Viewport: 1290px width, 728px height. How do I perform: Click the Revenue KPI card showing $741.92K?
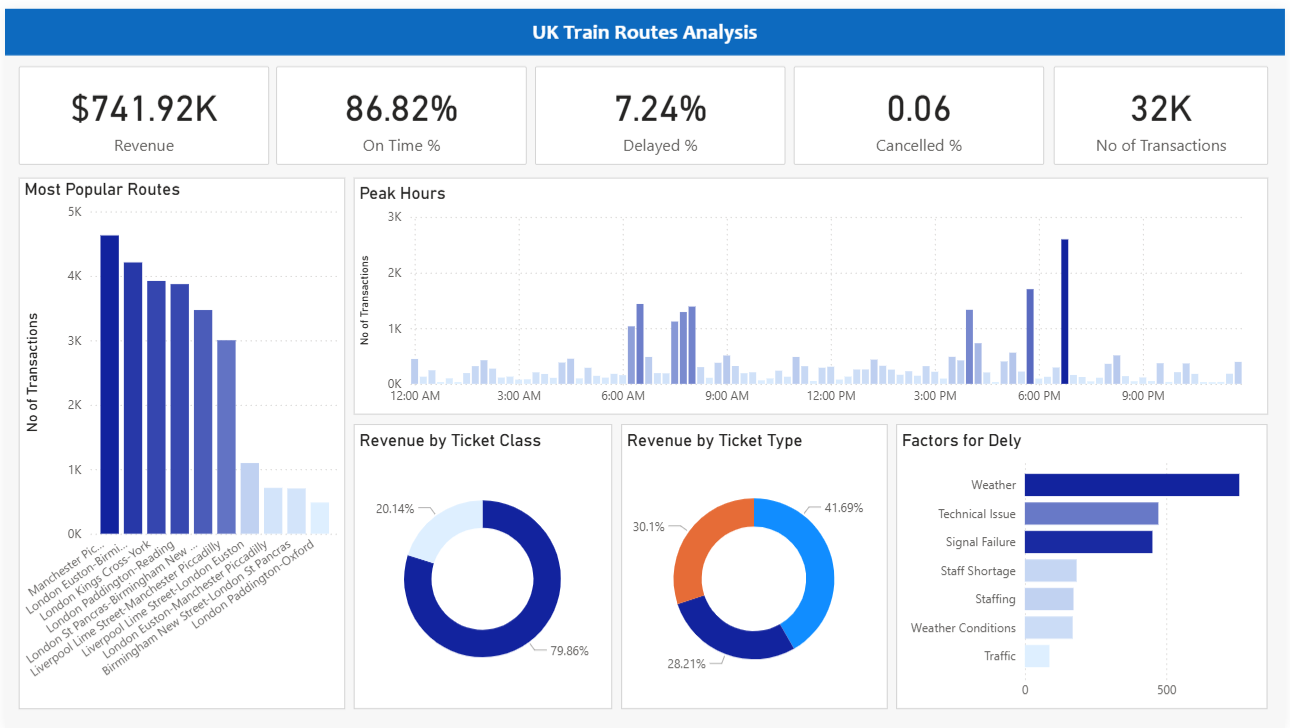coord(144,116)
